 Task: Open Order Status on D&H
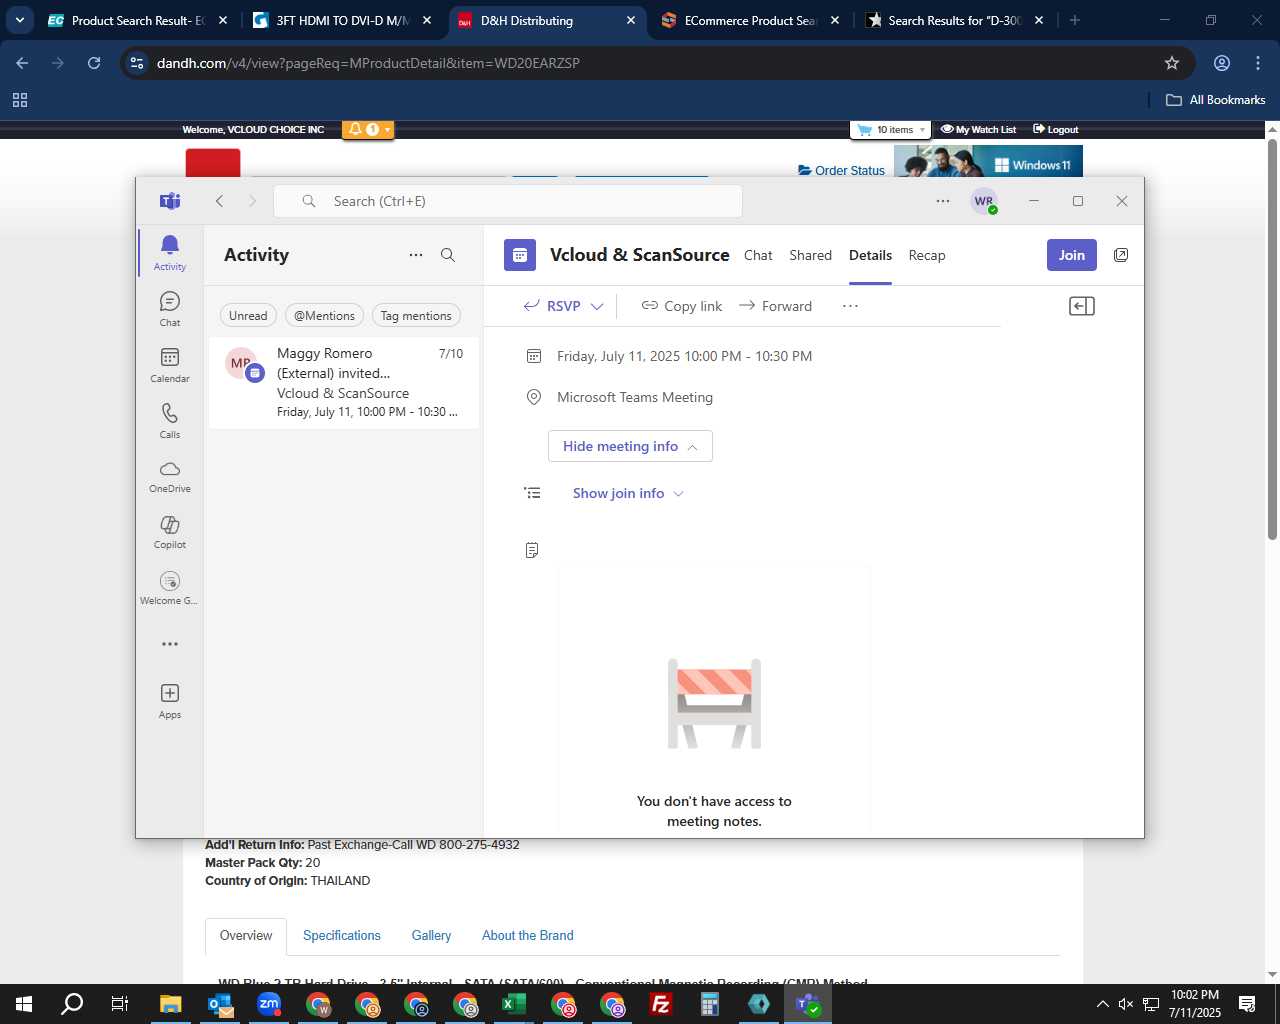pyautogui.click(x=842, y=170)
